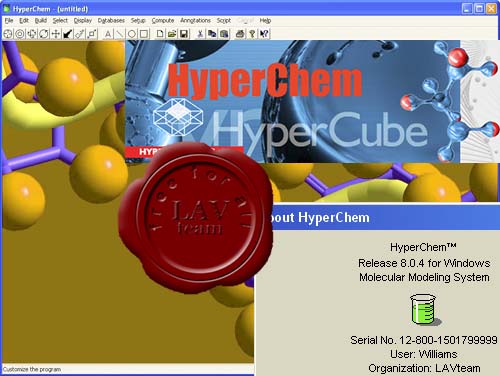Open the Compute menu
Screen dimensions: 500x376
[x=163, y=21]
